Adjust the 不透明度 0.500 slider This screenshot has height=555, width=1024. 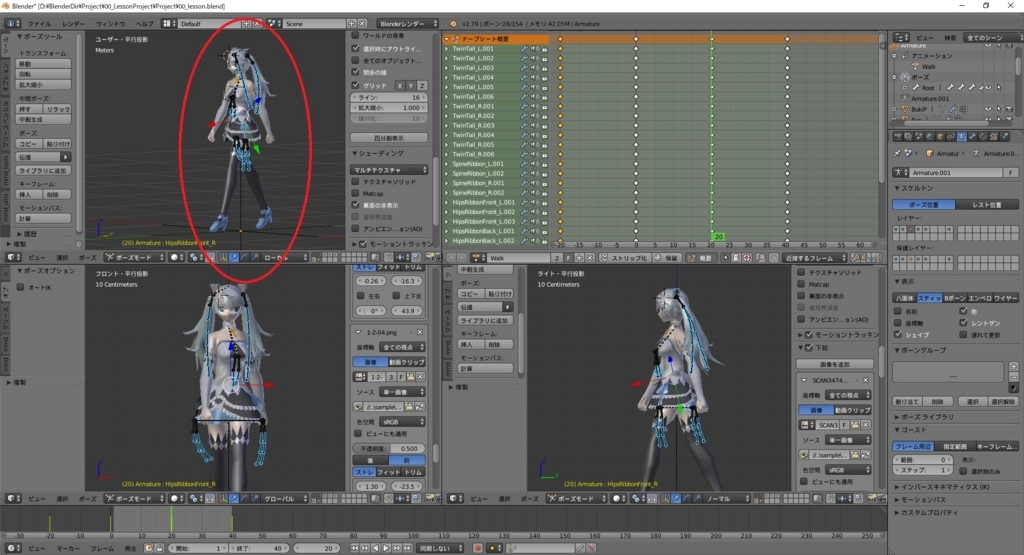(x=389, y=449)
